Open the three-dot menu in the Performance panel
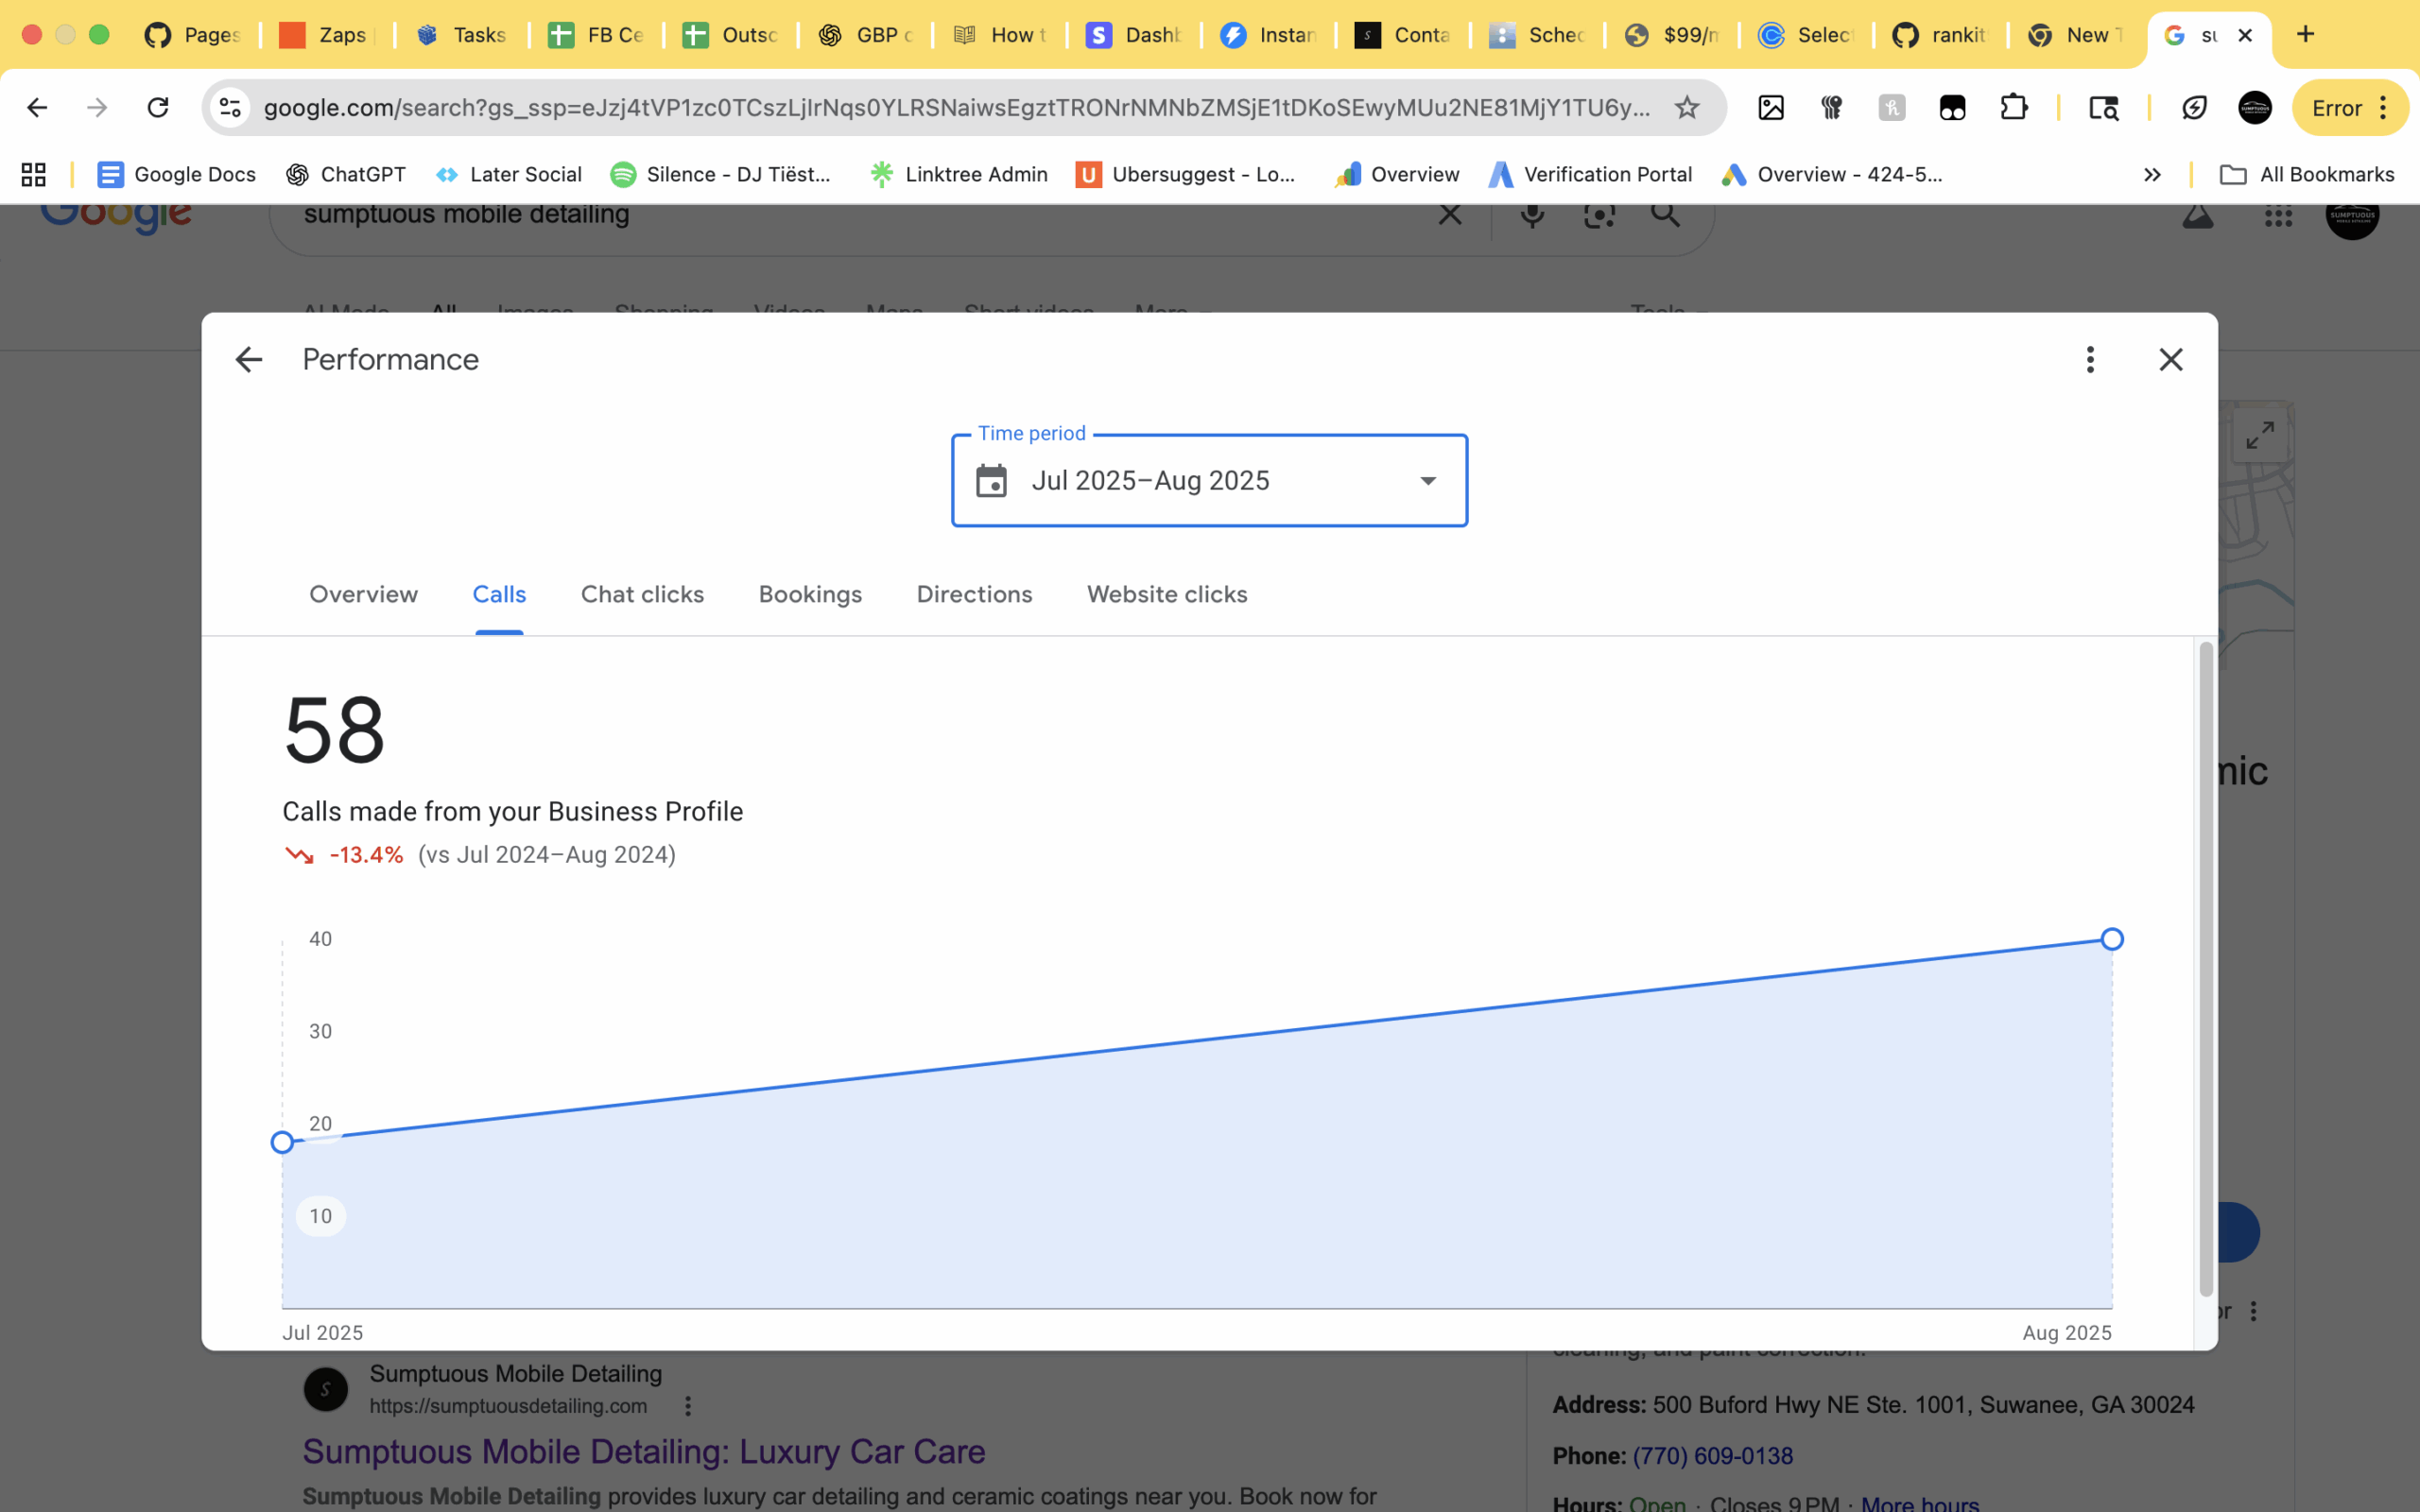This screenshot has height=1512, width=2420. point(2089,359)
